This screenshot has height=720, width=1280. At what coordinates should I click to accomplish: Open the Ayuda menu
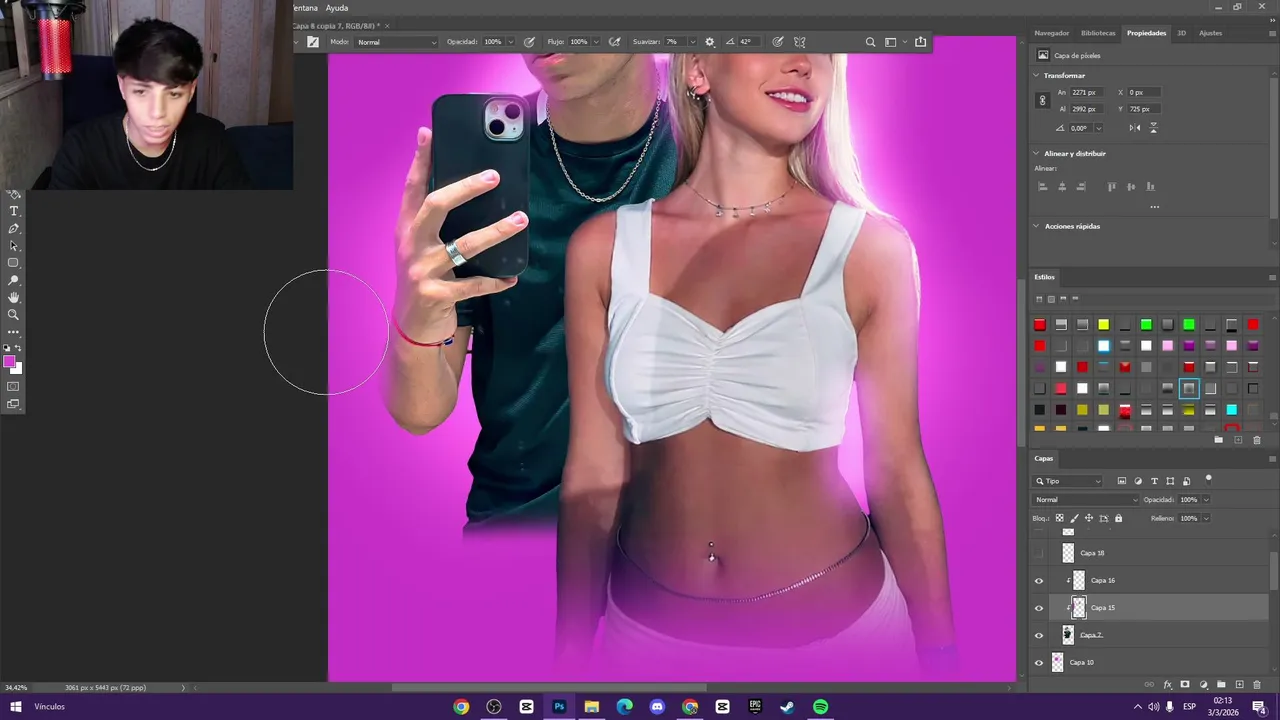click(x=337, y=8)
